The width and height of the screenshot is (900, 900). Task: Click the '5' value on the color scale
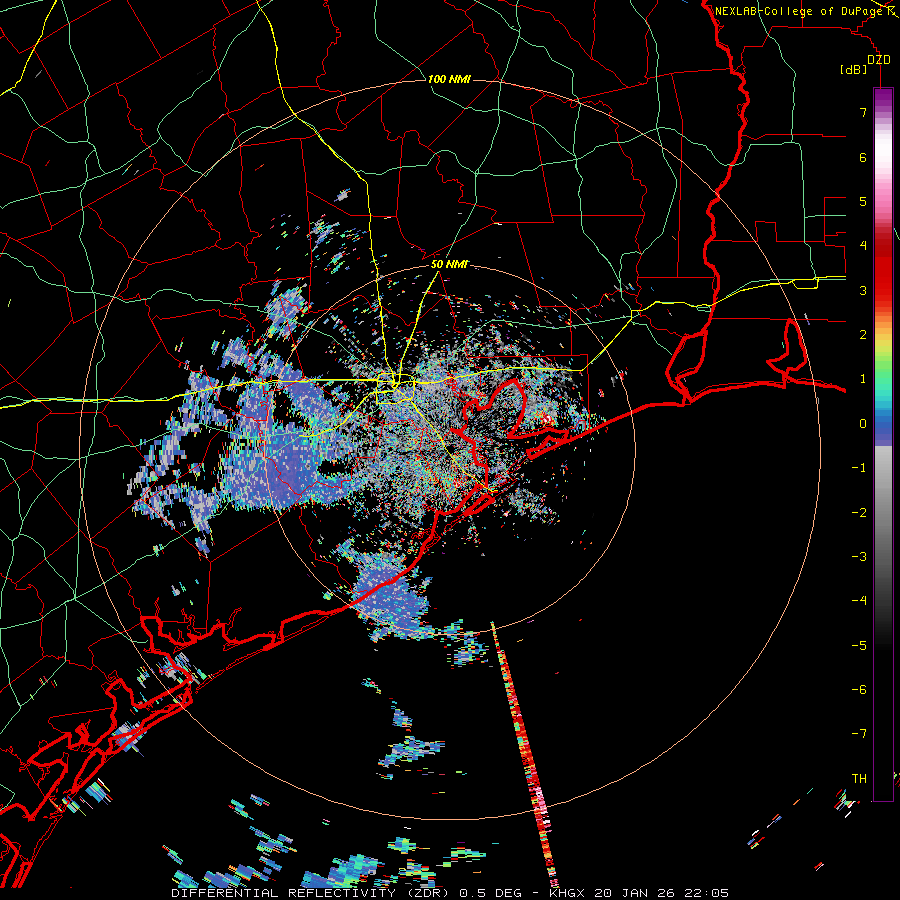tap(863, 201)
